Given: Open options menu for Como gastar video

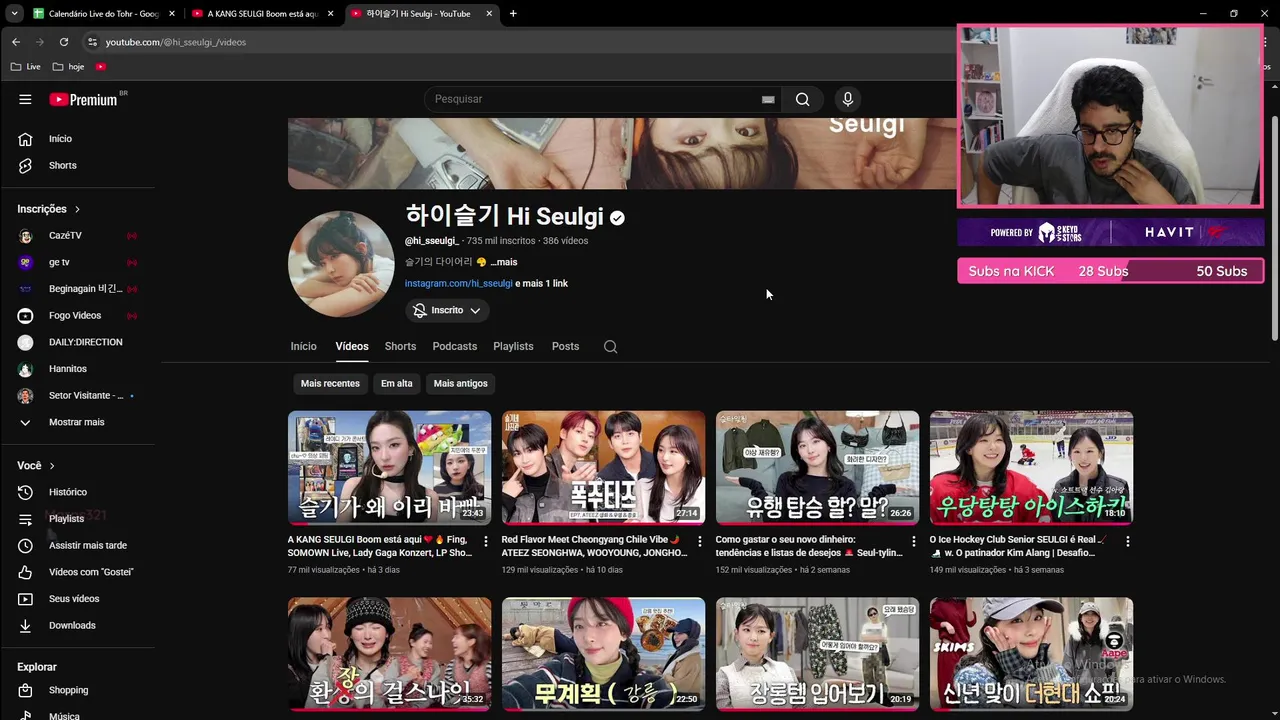Looking at the screenshot, I should click(914, 541).
